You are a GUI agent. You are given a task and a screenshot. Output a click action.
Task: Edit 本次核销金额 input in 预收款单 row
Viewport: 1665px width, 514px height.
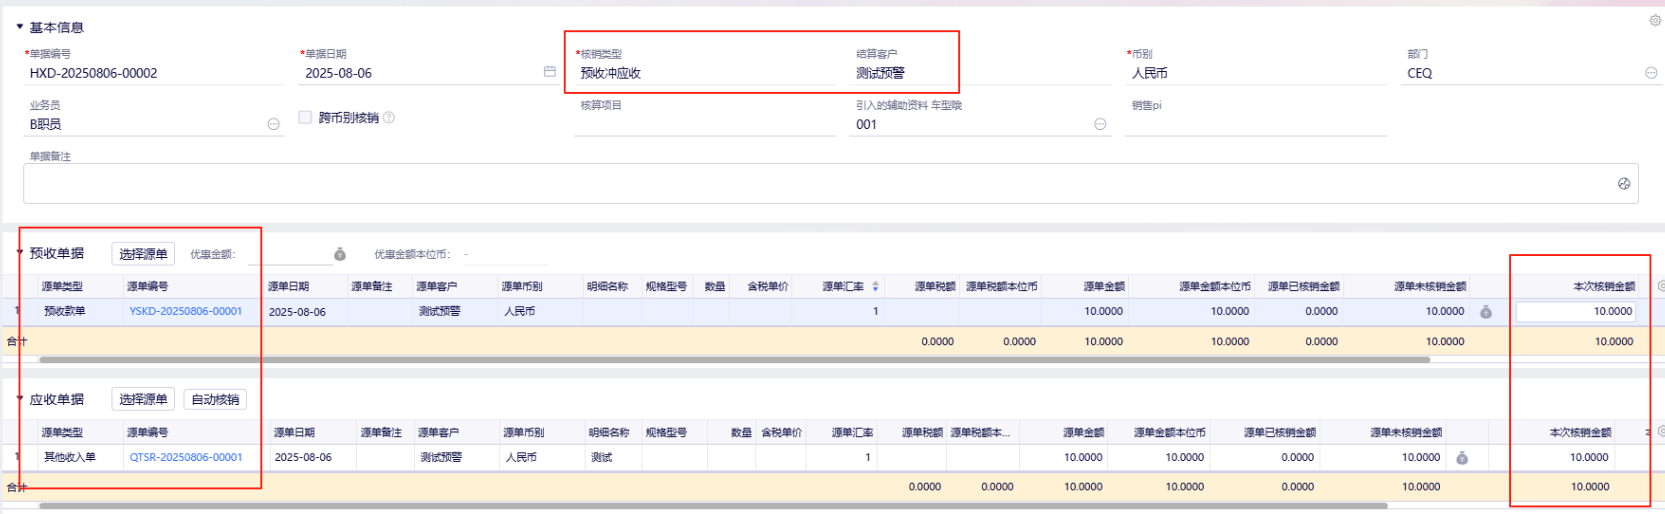pyautogui.click(x=1576, y=312)
